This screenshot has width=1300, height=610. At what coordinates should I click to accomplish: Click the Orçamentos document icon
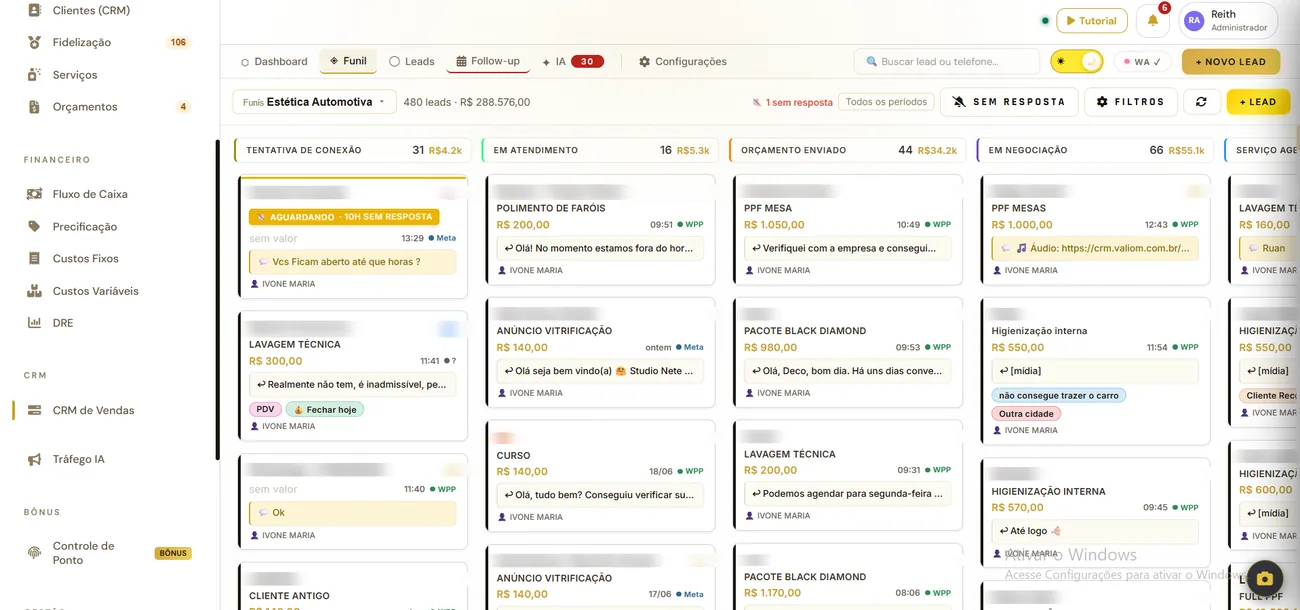tap(34, 106)
